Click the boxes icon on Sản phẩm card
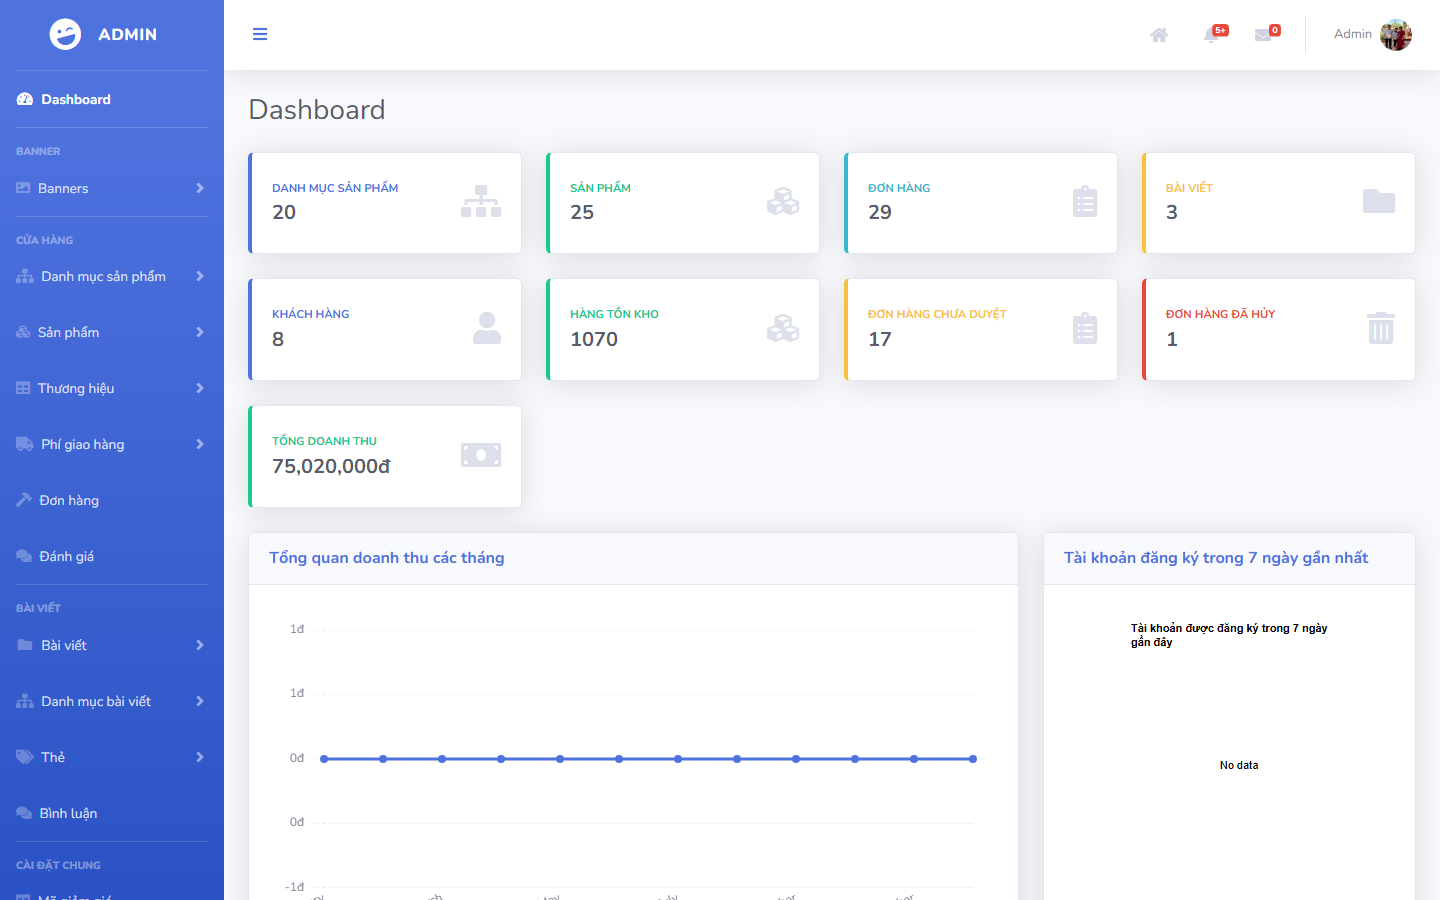 (x=783, y=201)
